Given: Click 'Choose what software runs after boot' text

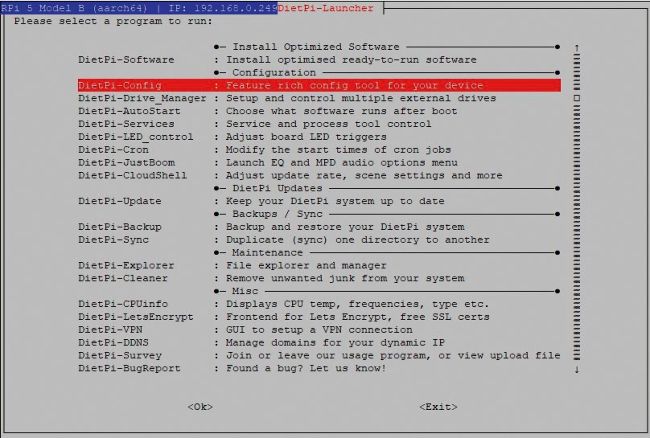Looking at the screenshot, I should point(341,111).
